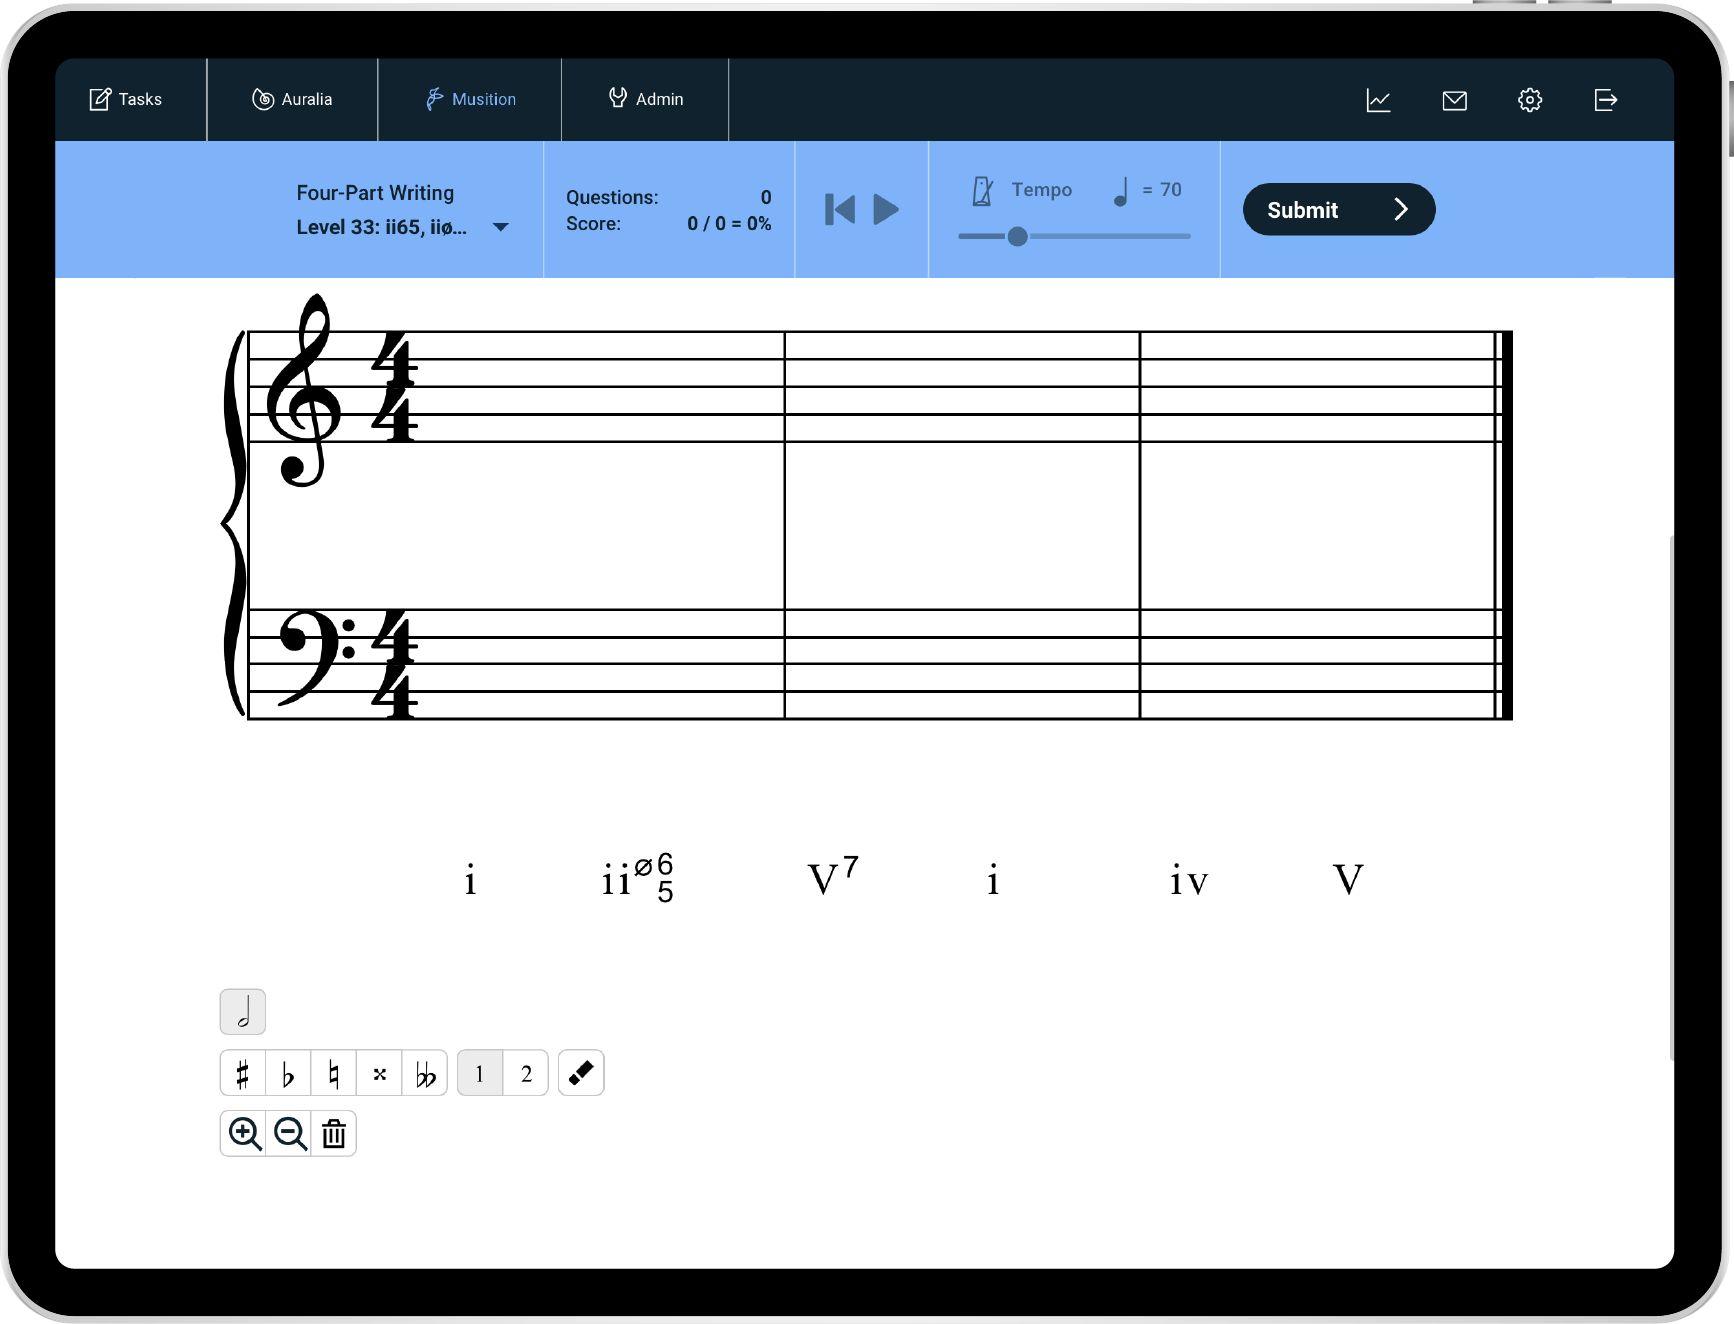Viewport: 1734px width, 1324px height.
Task: Open the results graph icon
Action: (x=1378, y=100)
